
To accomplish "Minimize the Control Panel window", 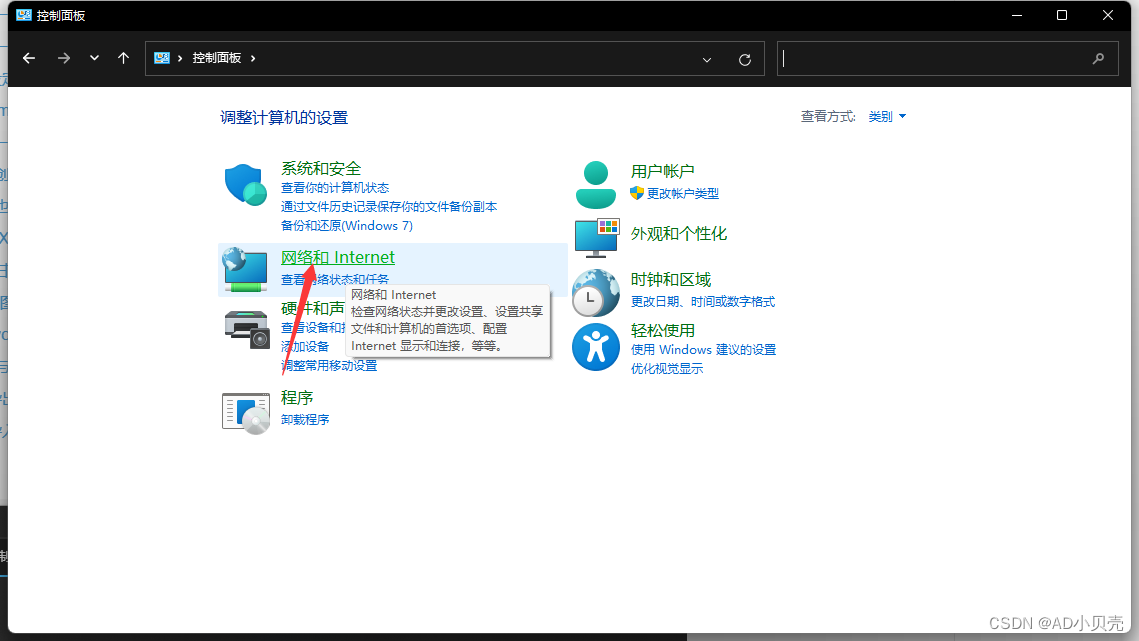I will point(1017,15).
